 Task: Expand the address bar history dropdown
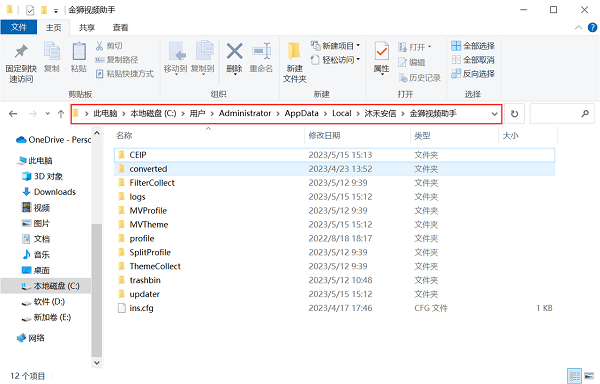coord(494,114)
